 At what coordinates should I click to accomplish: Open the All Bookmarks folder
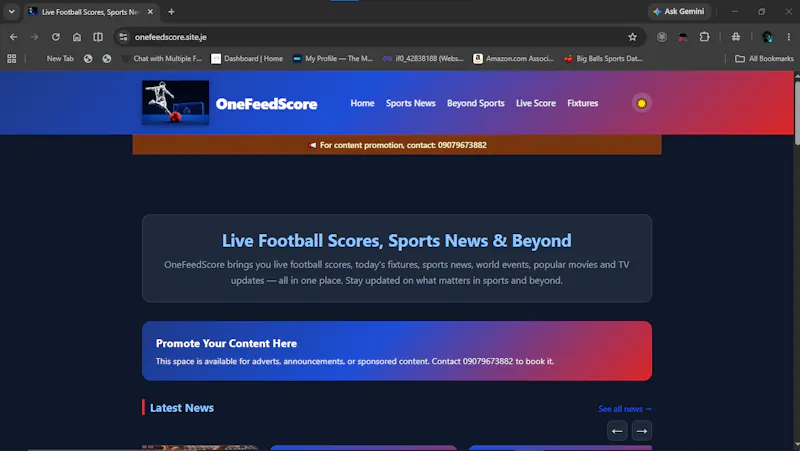pyautogui.click(x=764, y=59)
